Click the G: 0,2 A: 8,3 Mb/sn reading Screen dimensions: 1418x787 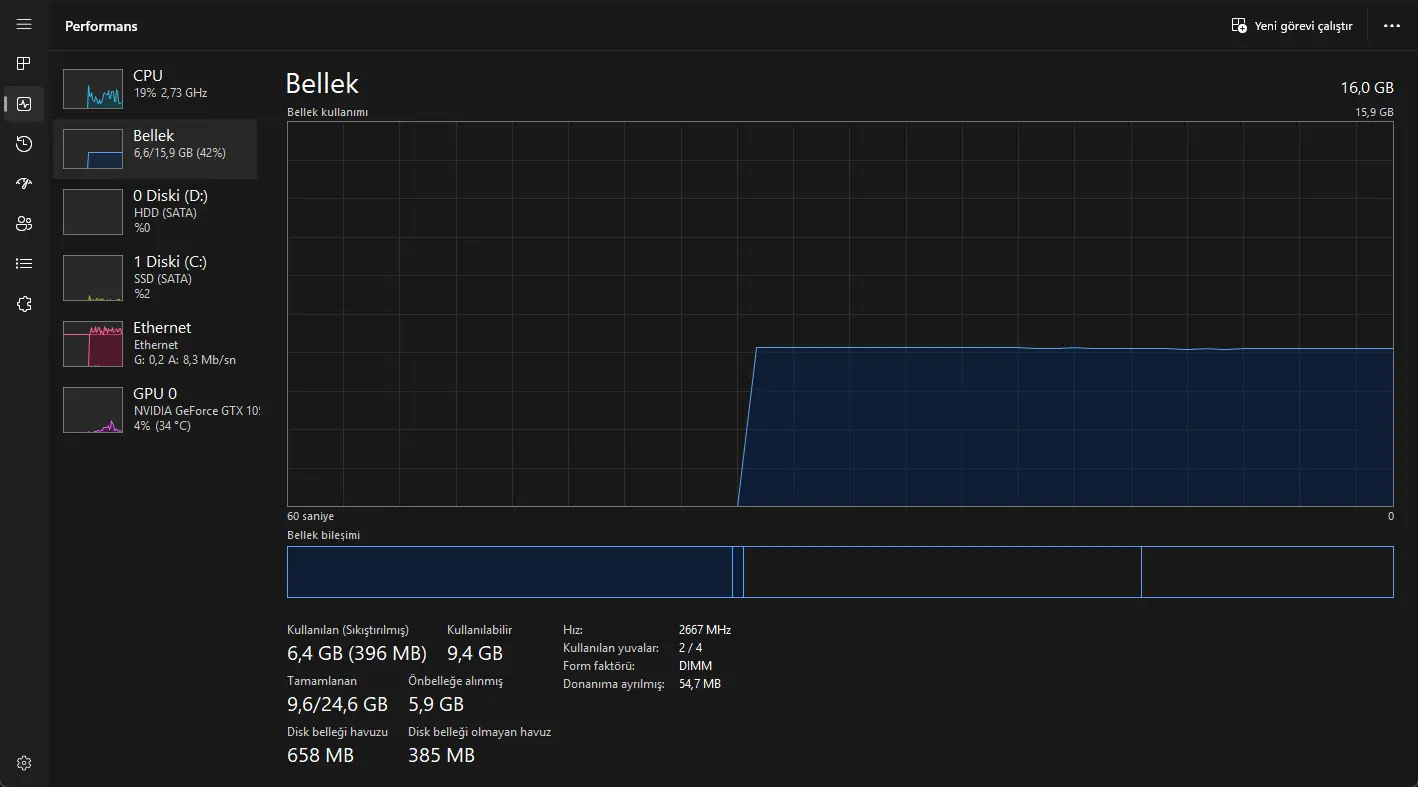click(x=185, y=360)
